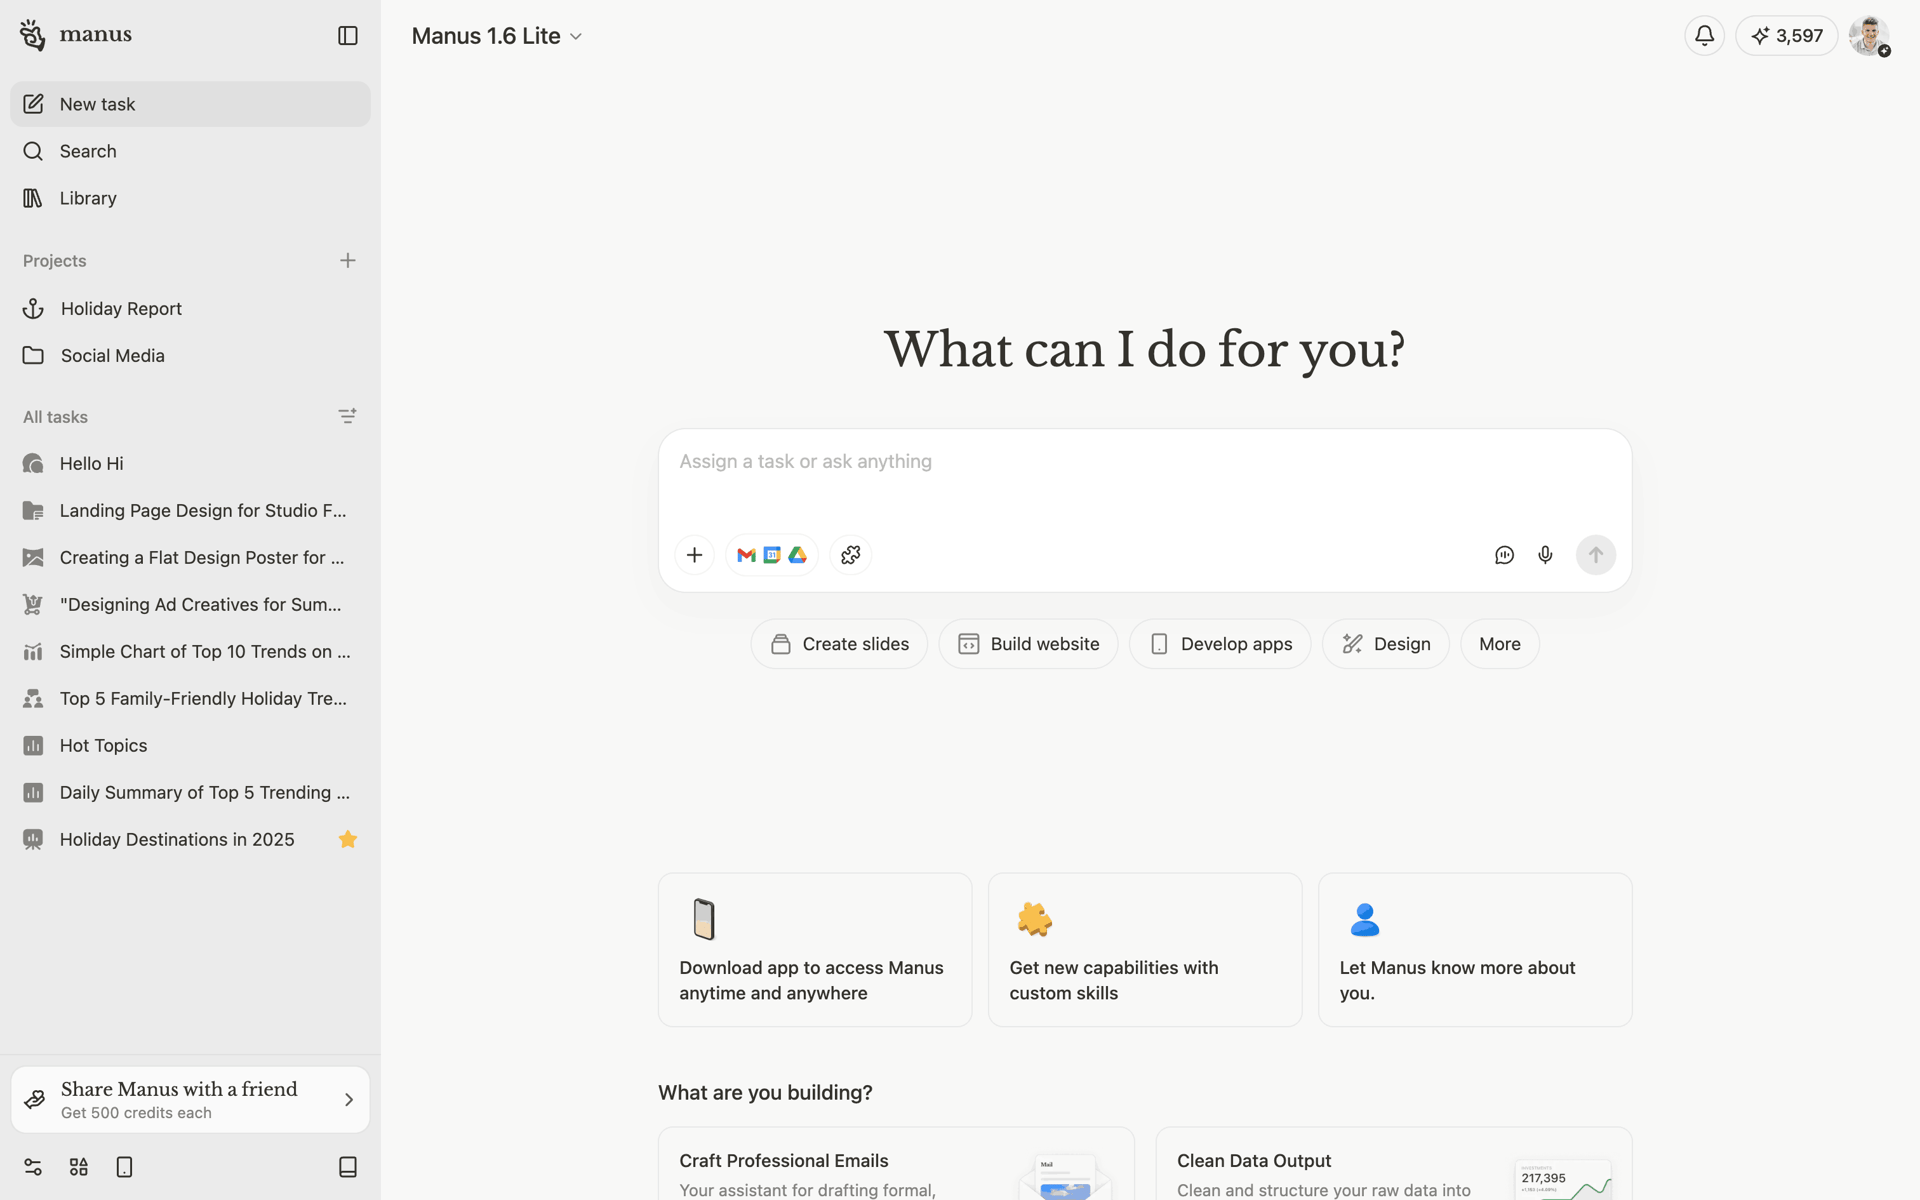This screenshot has width=1920, height=1200.
Task: Open Designing Ad Creatives for Summer task
Action: click(190, 604)
